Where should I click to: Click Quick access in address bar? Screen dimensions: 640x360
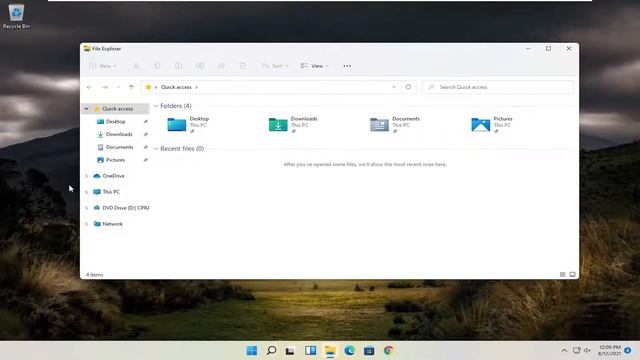[176, 87]
